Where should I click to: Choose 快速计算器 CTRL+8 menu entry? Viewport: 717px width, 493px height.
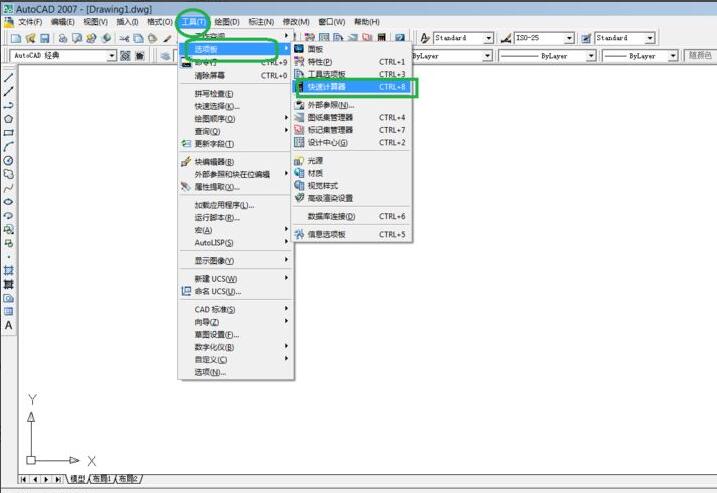(x=352, y=86)
